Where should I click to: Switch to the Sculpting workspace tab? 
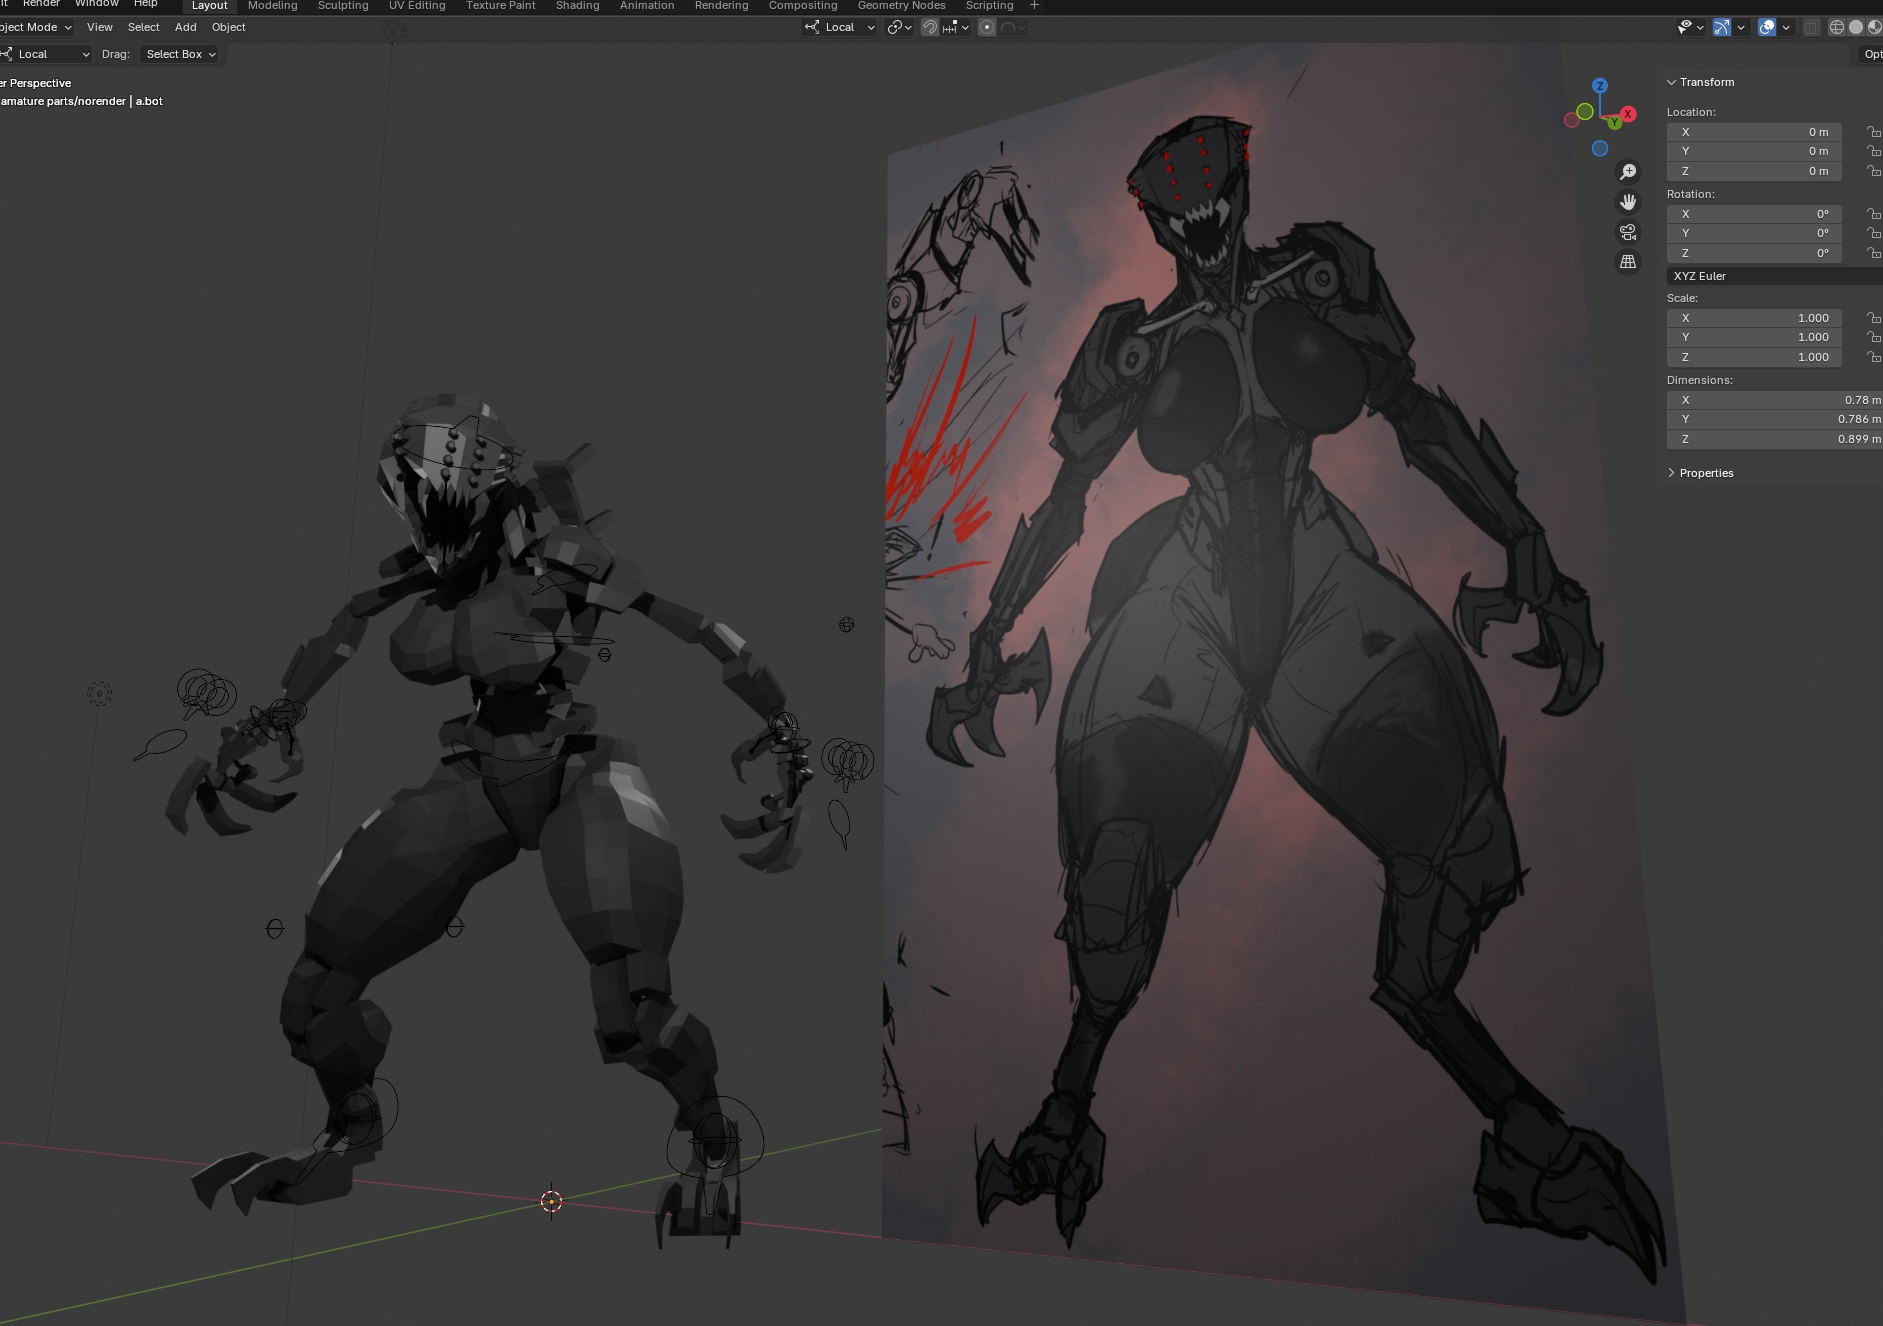tap(343, 6)
